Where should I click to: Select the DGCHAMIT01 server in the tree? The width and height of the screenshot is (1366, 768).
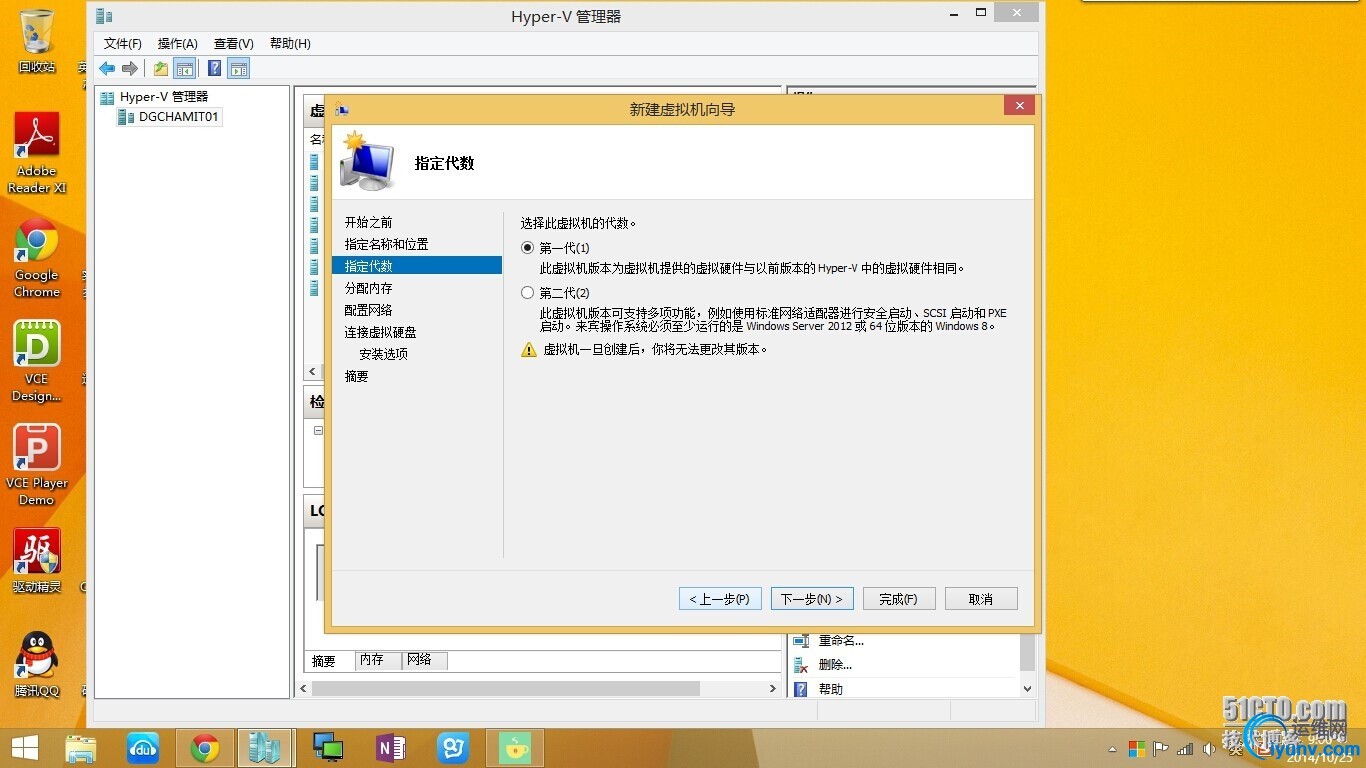pos(178,116)
